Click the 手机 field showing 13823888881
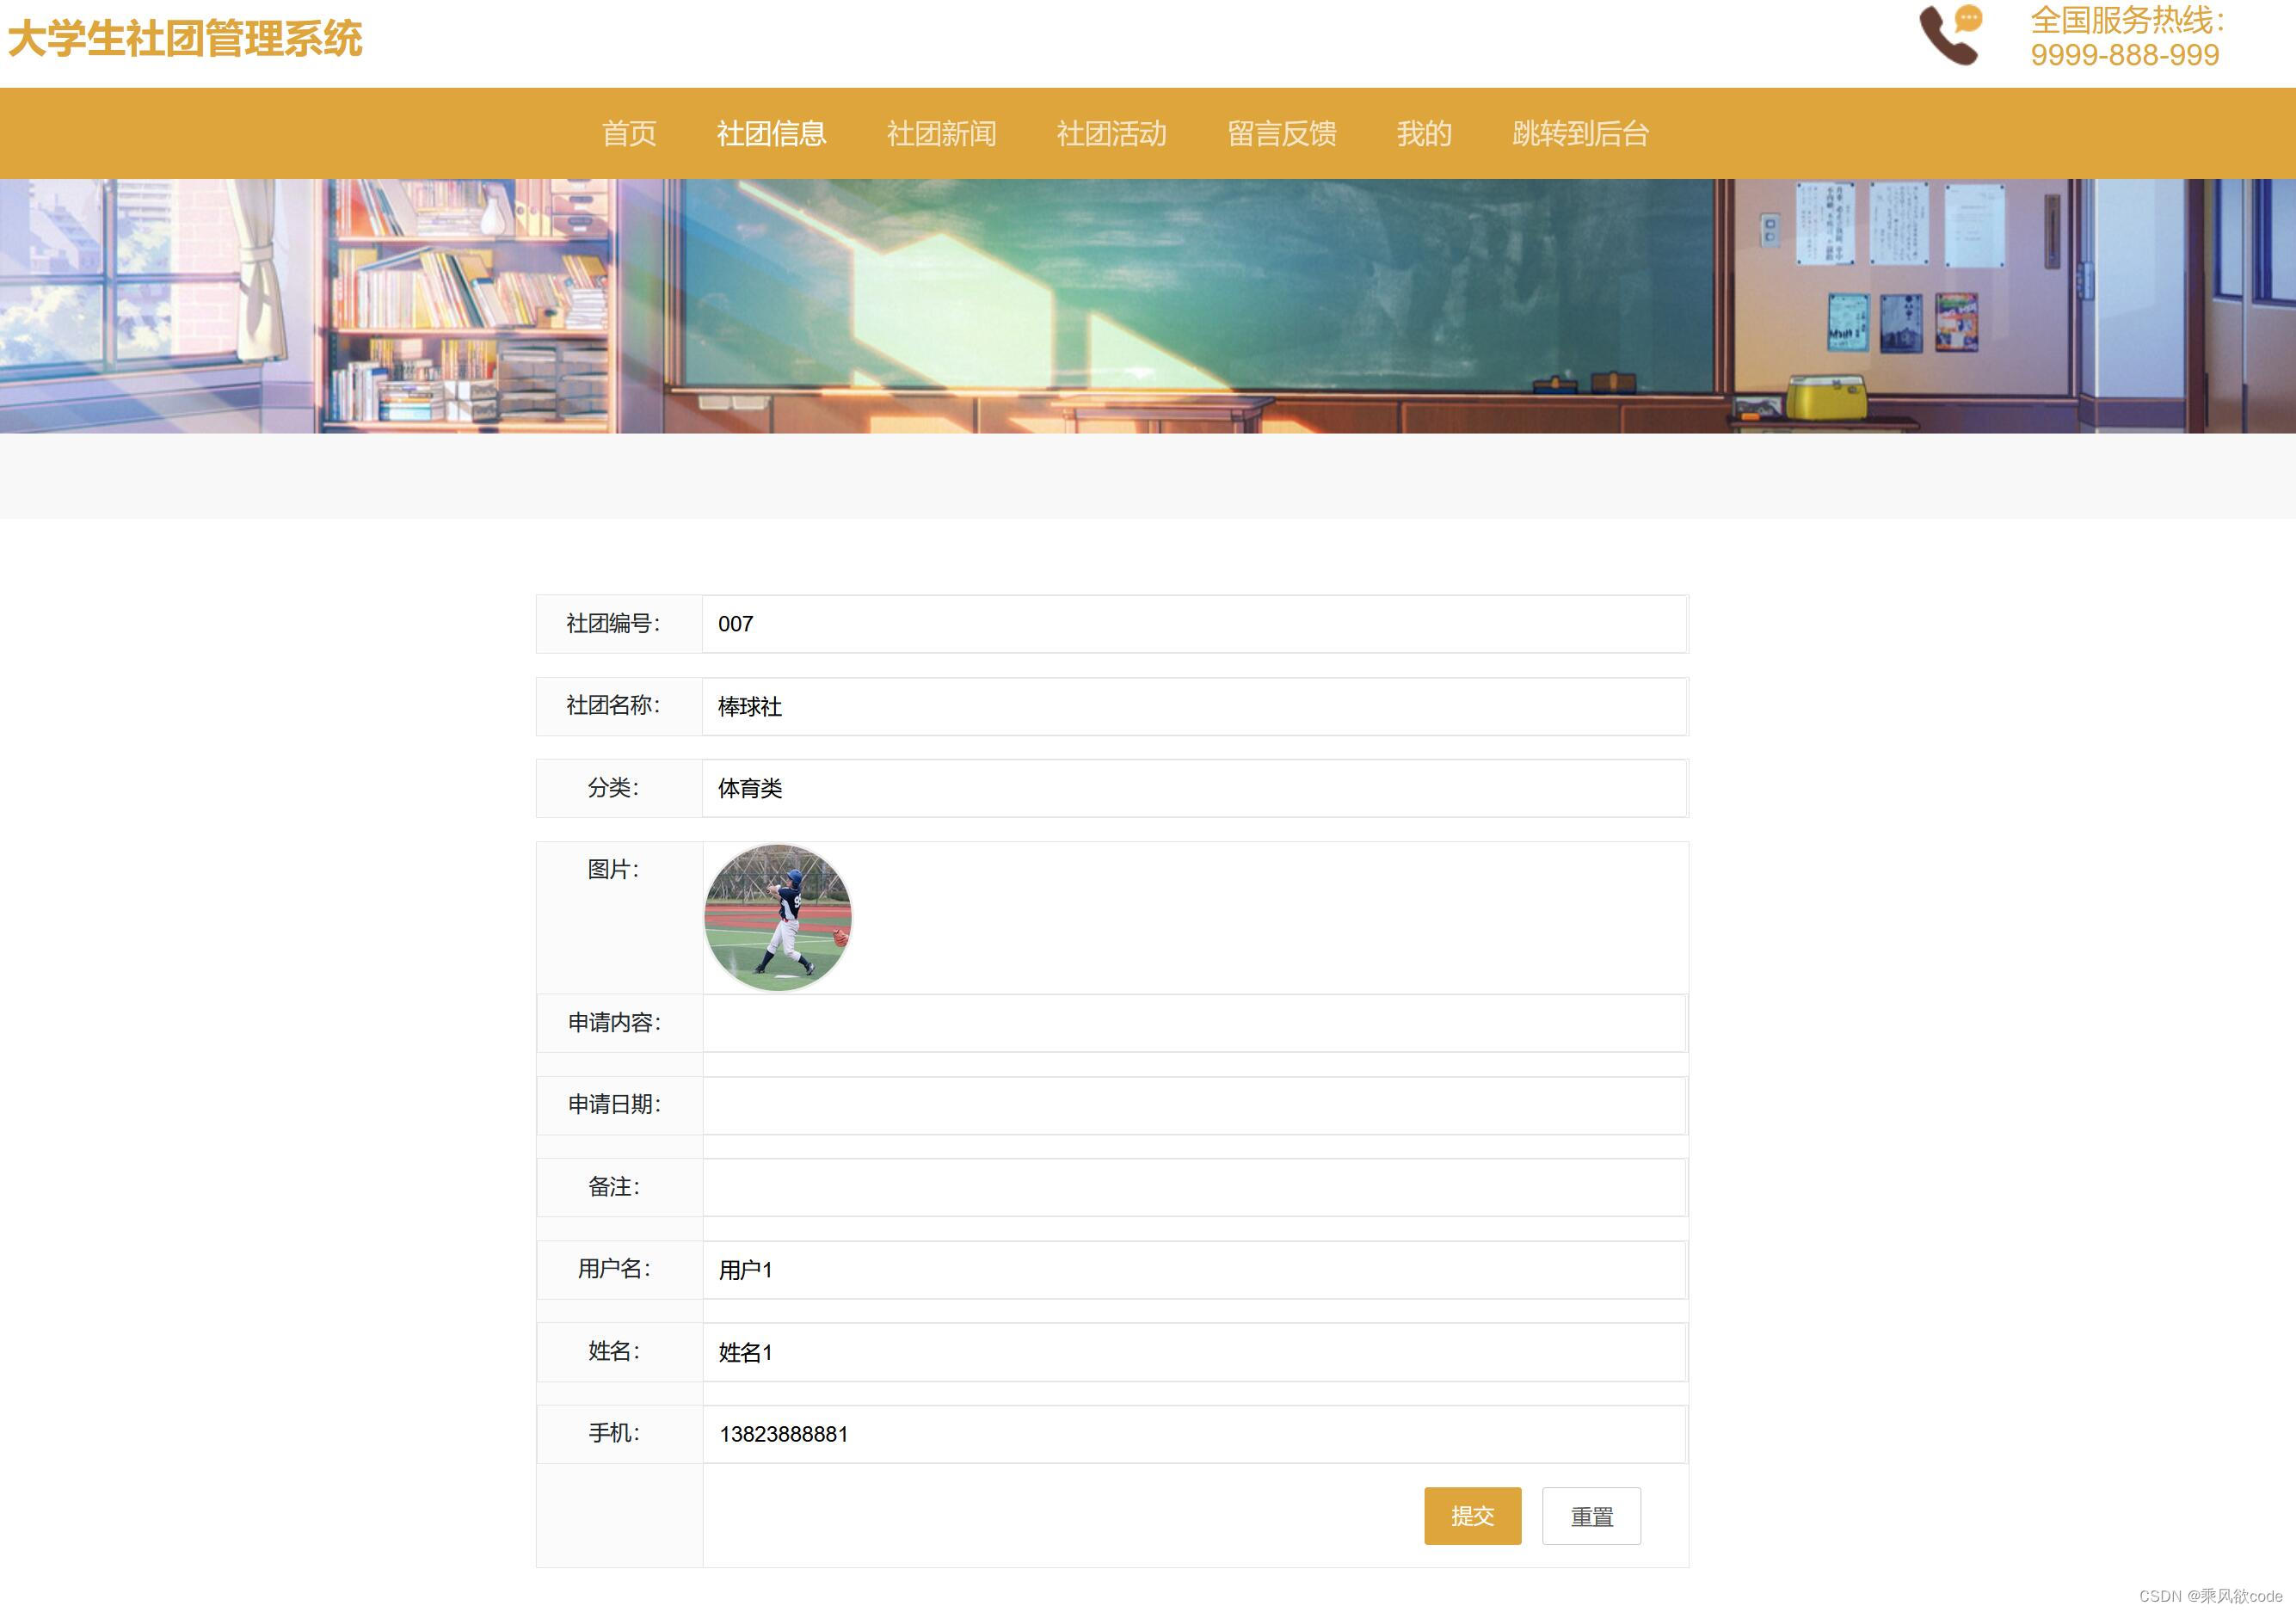This screenshot has height=1612, width=2296. tap(1193, 1433)
